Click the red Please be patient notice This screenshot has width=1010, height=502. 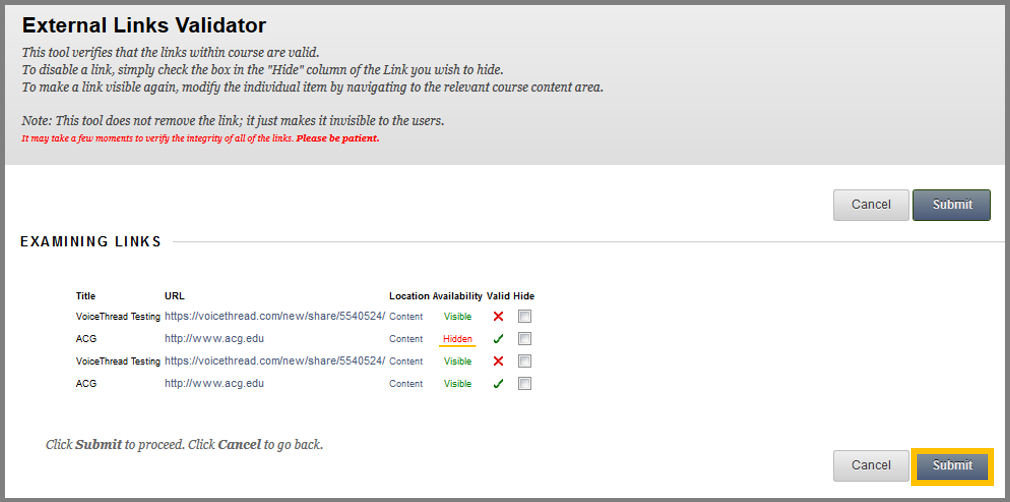(338, 139)
